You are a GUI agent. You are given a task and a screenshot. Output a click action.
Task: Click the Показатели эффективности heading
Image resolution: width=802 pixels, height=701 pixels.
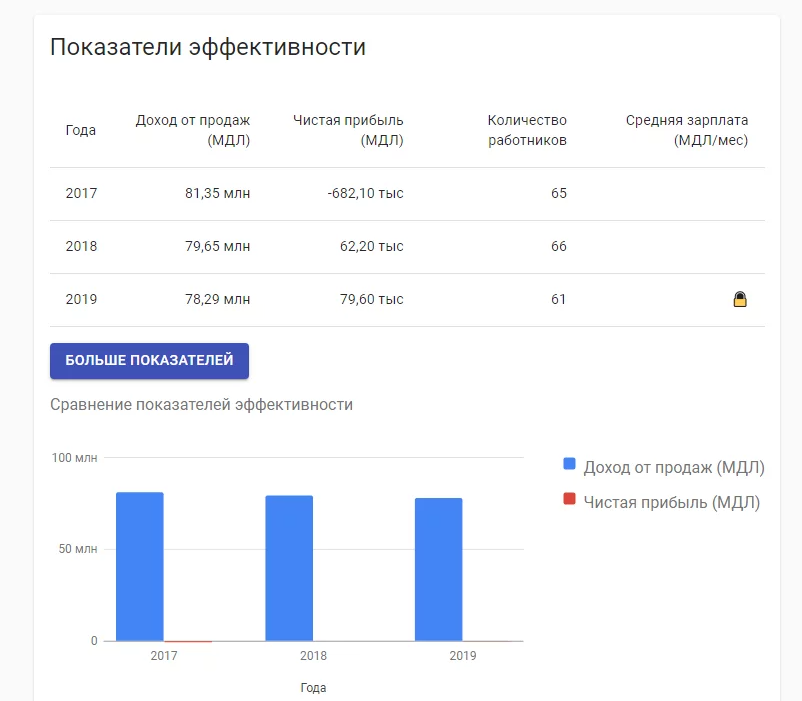point(208,47)
